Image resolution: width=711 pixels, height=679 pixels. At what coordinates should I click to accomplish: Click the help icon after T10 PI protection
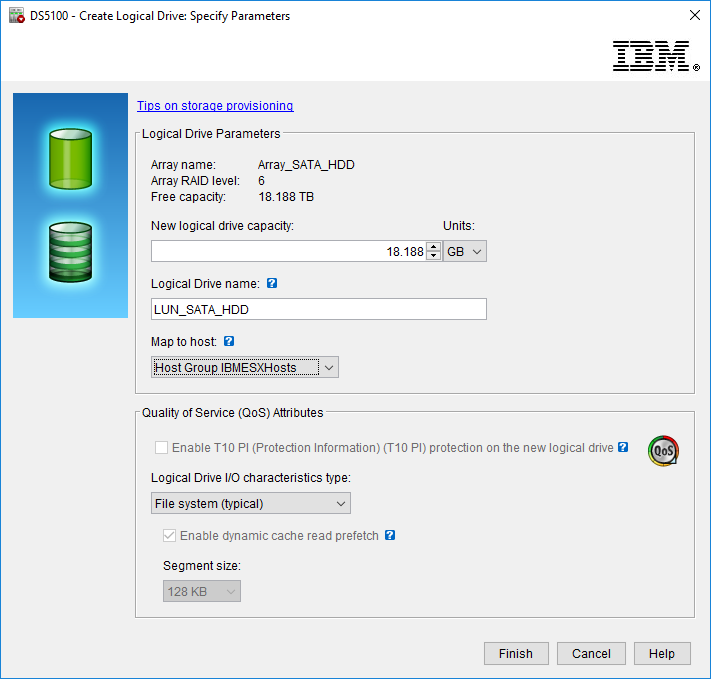click(623, 447)
